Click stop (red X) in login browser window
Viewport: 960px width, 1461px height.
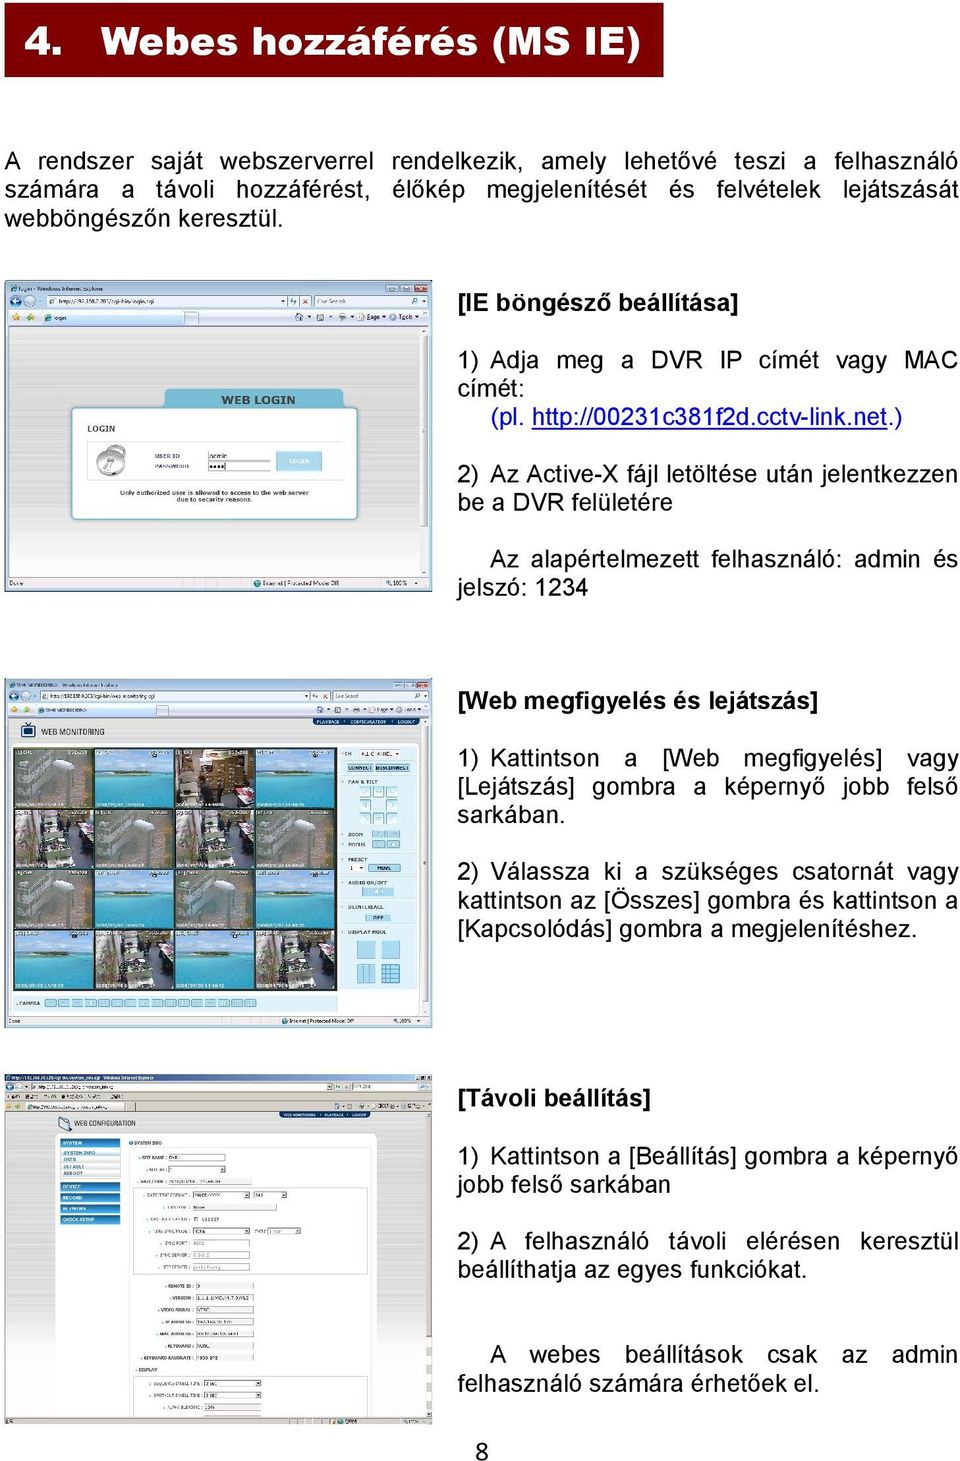(306, 301)
